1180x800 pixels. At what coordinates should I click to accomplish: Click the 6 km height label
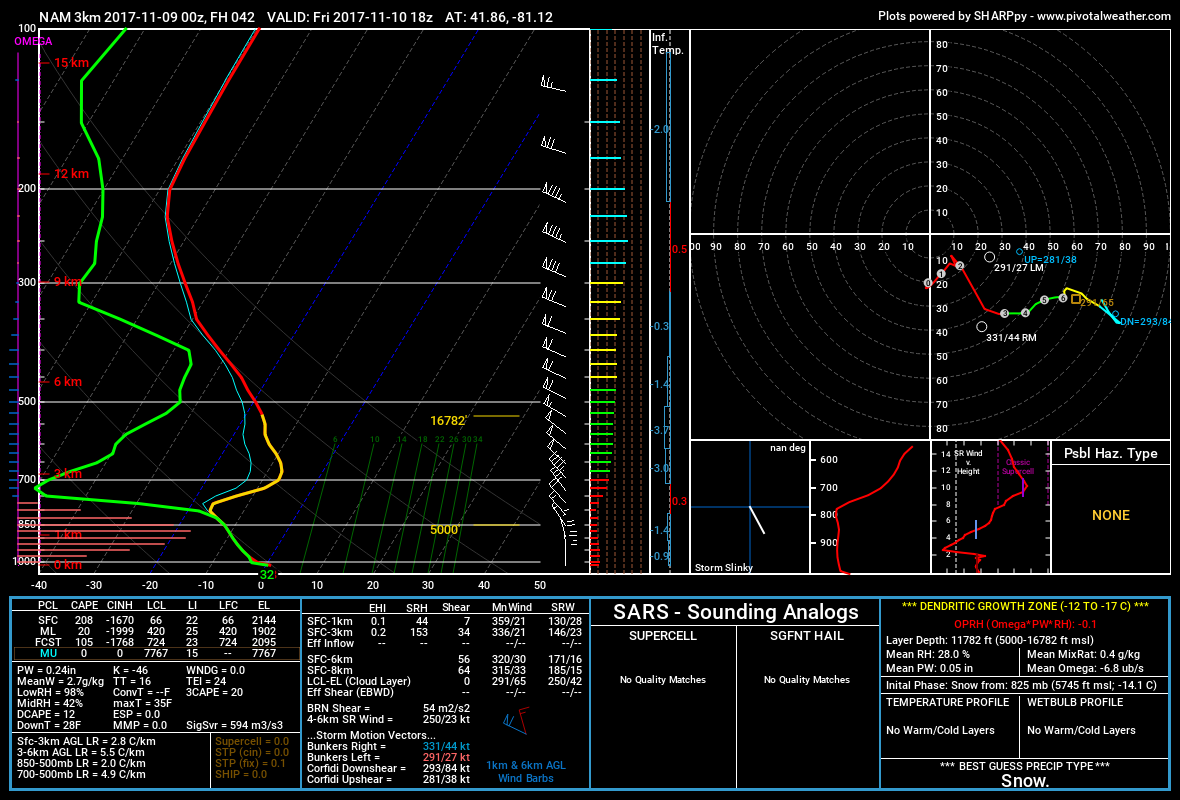tap(68, 382)
